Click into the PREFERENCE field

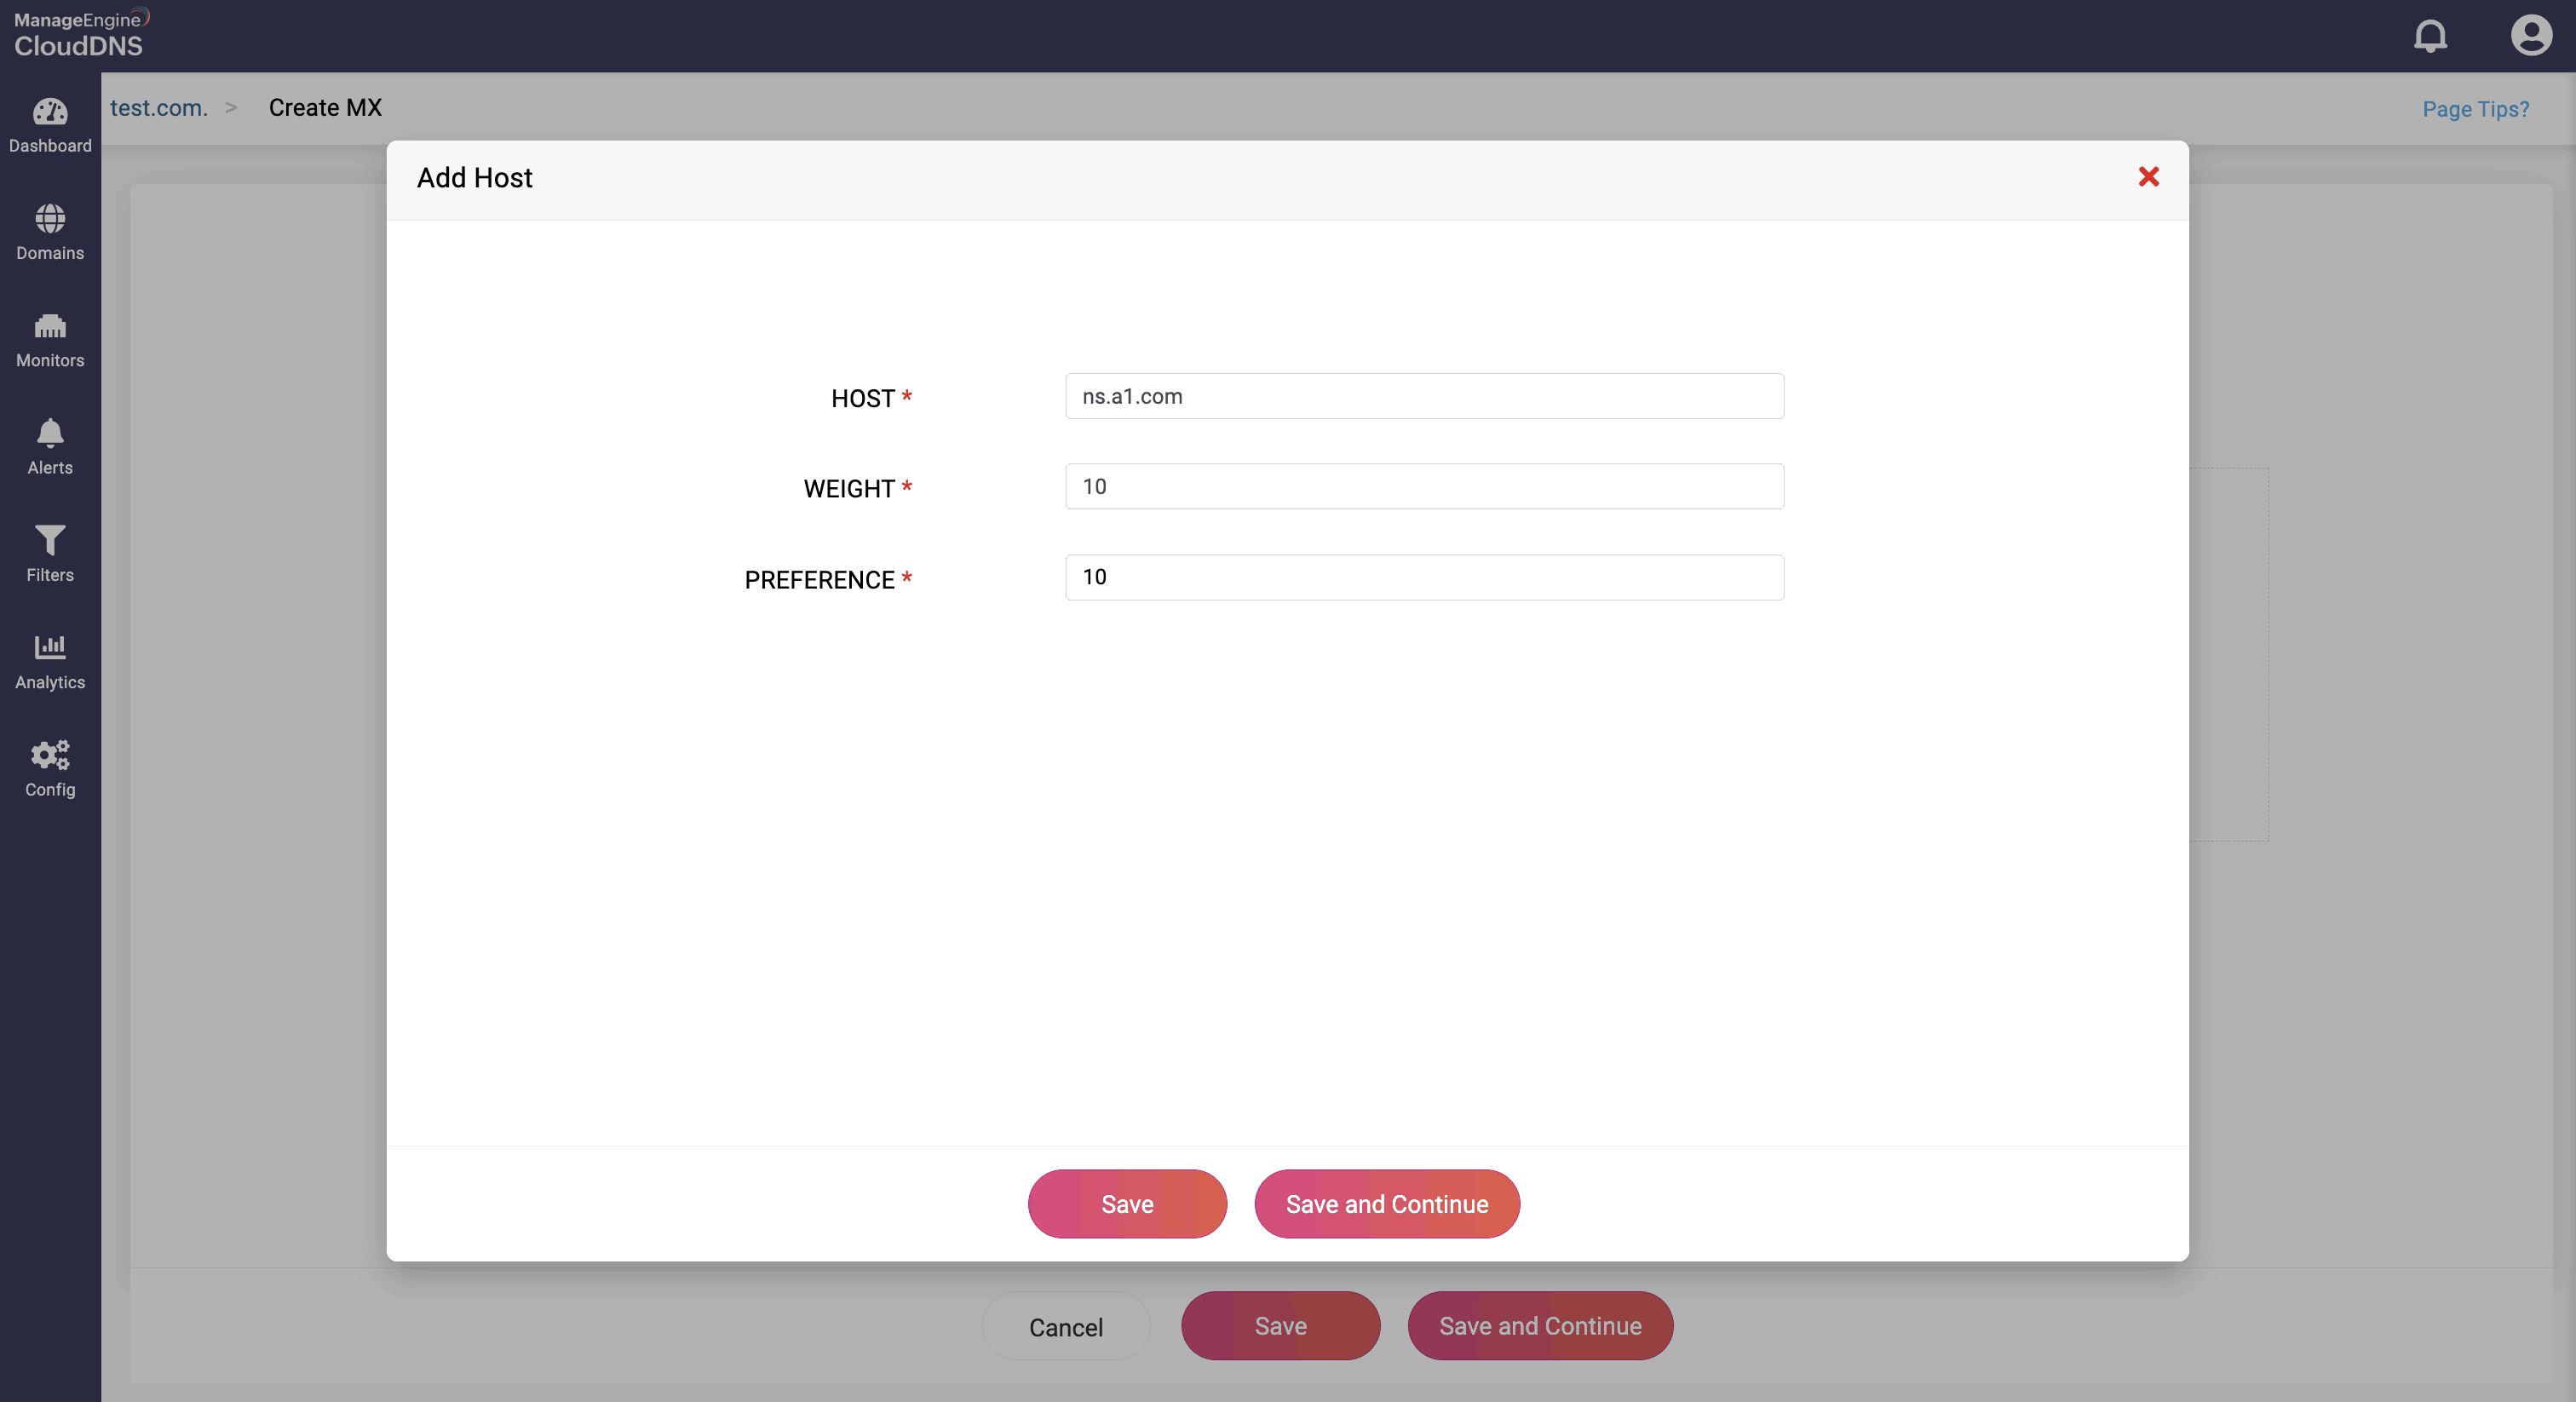pyautogui.click(x=1424, y=577)
